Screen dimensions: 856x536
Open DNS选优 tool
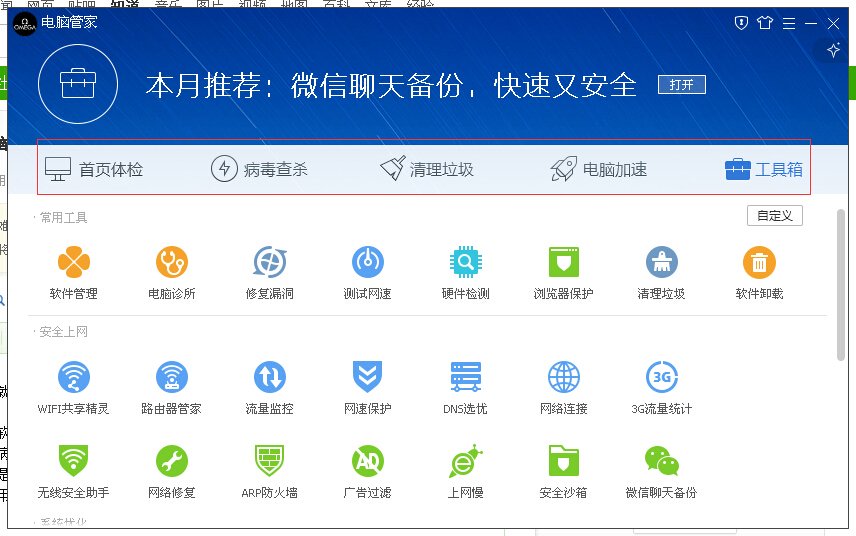click(466, 388)
